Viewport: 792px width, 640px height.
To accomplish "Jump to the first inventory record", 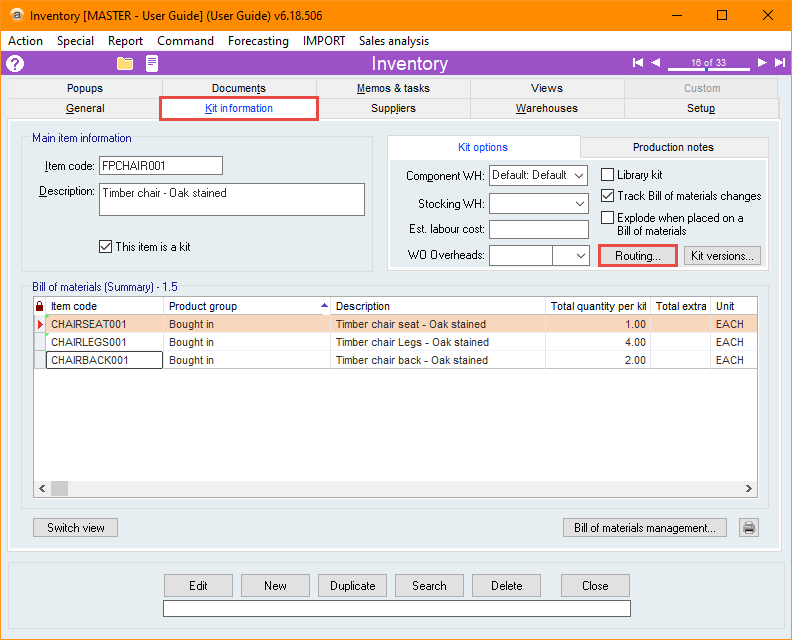I will [638, 63].
